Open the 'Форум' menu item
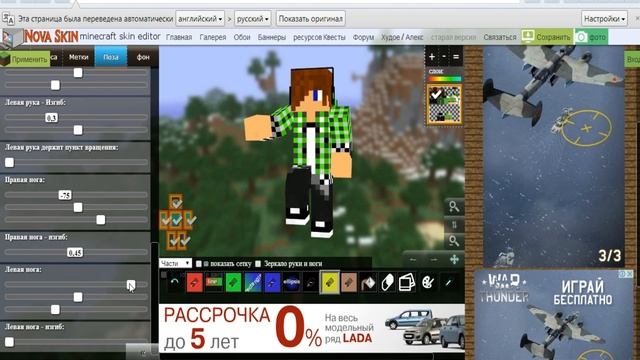The image size is (640, 360). 363,37
